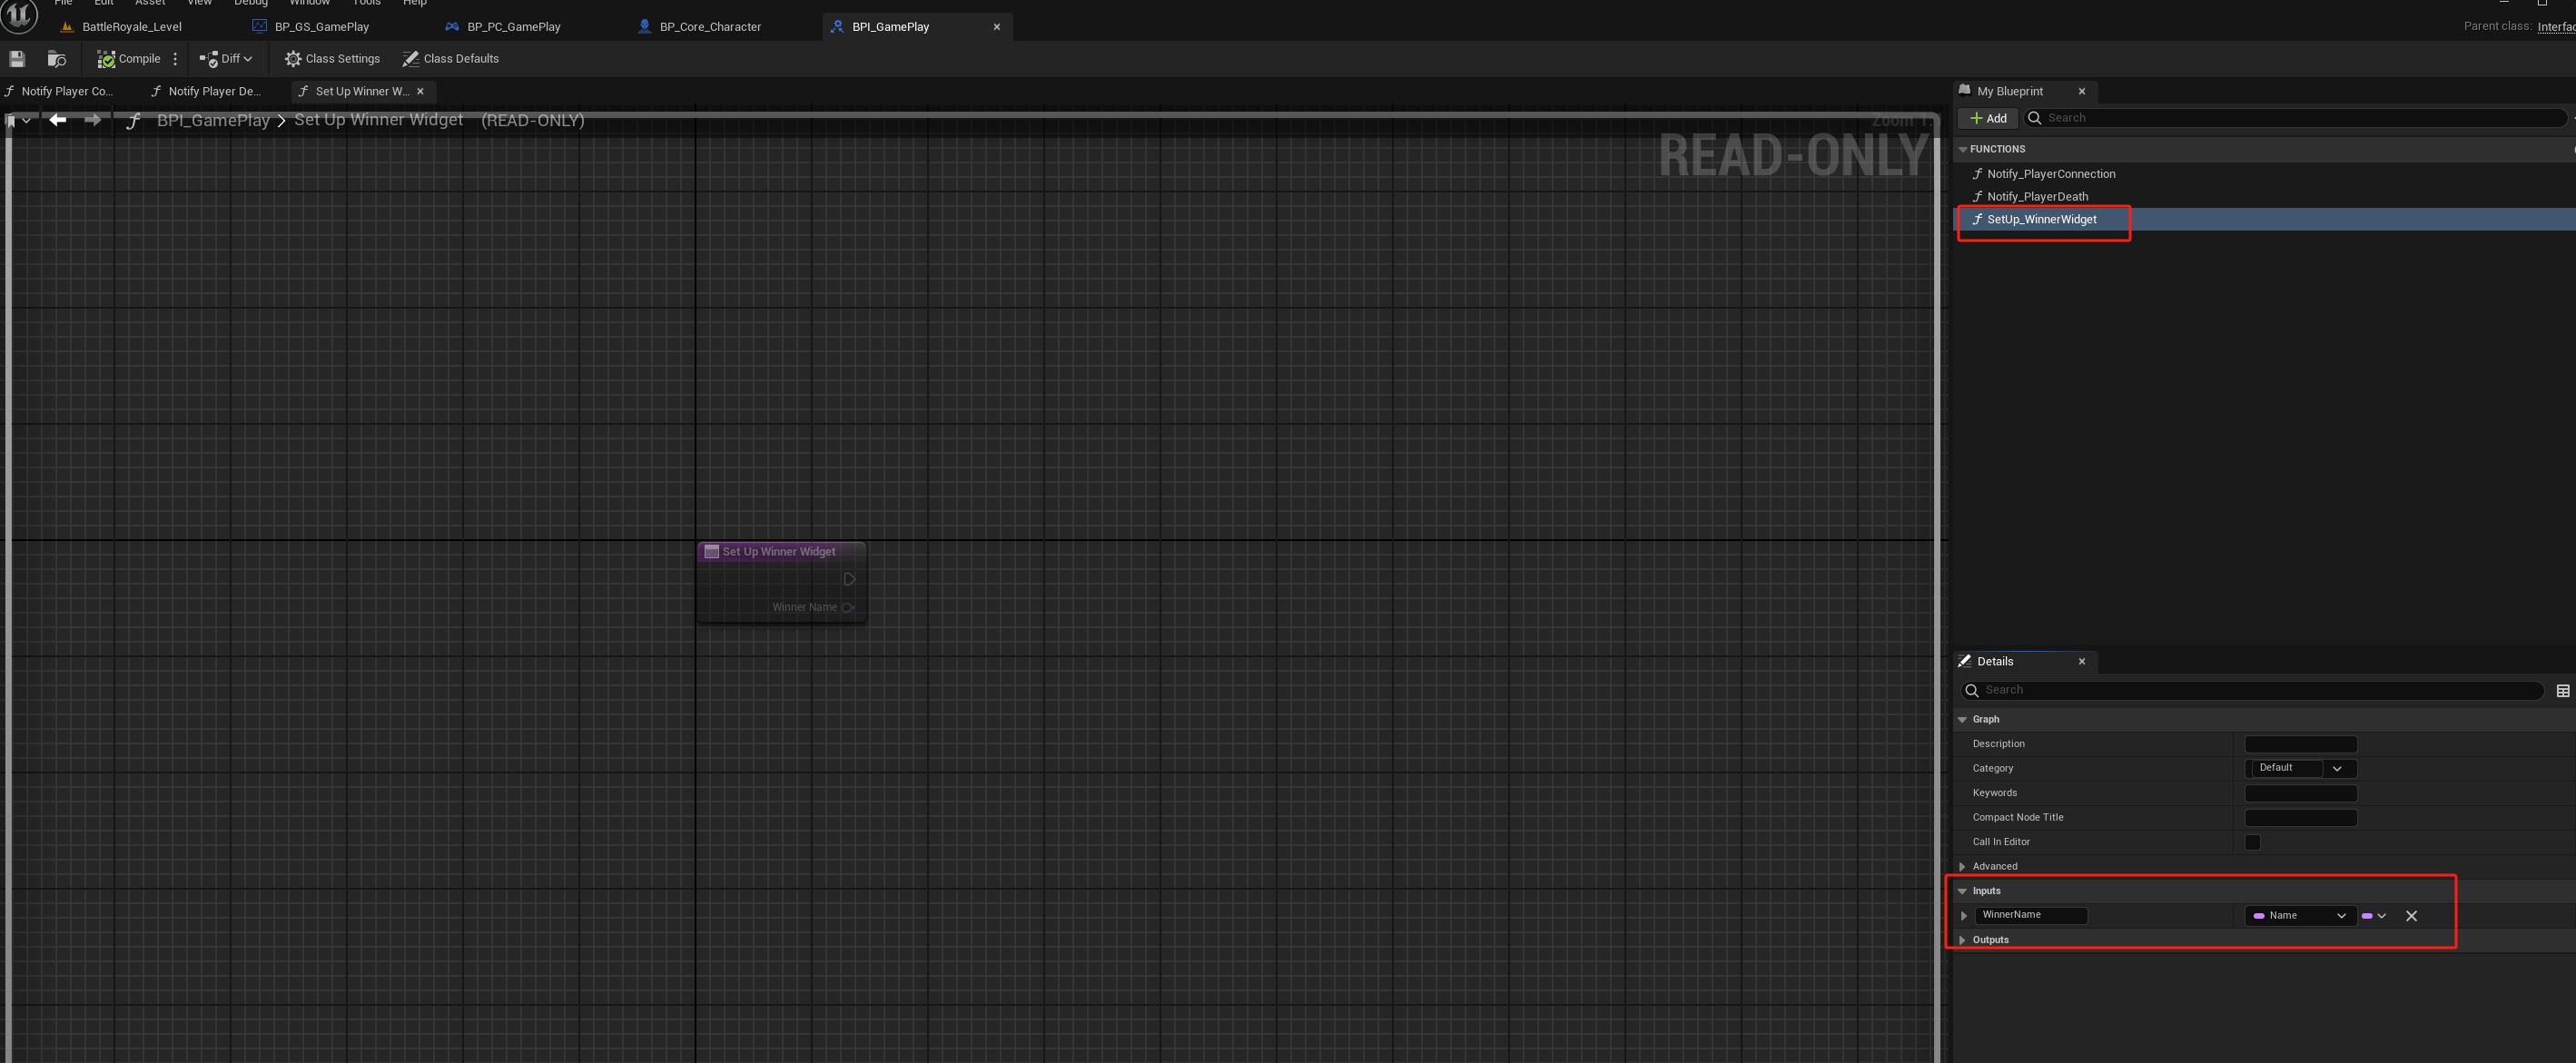Open the Details property matrix grid icon

pyautogui.click(x=2562, y=691)
